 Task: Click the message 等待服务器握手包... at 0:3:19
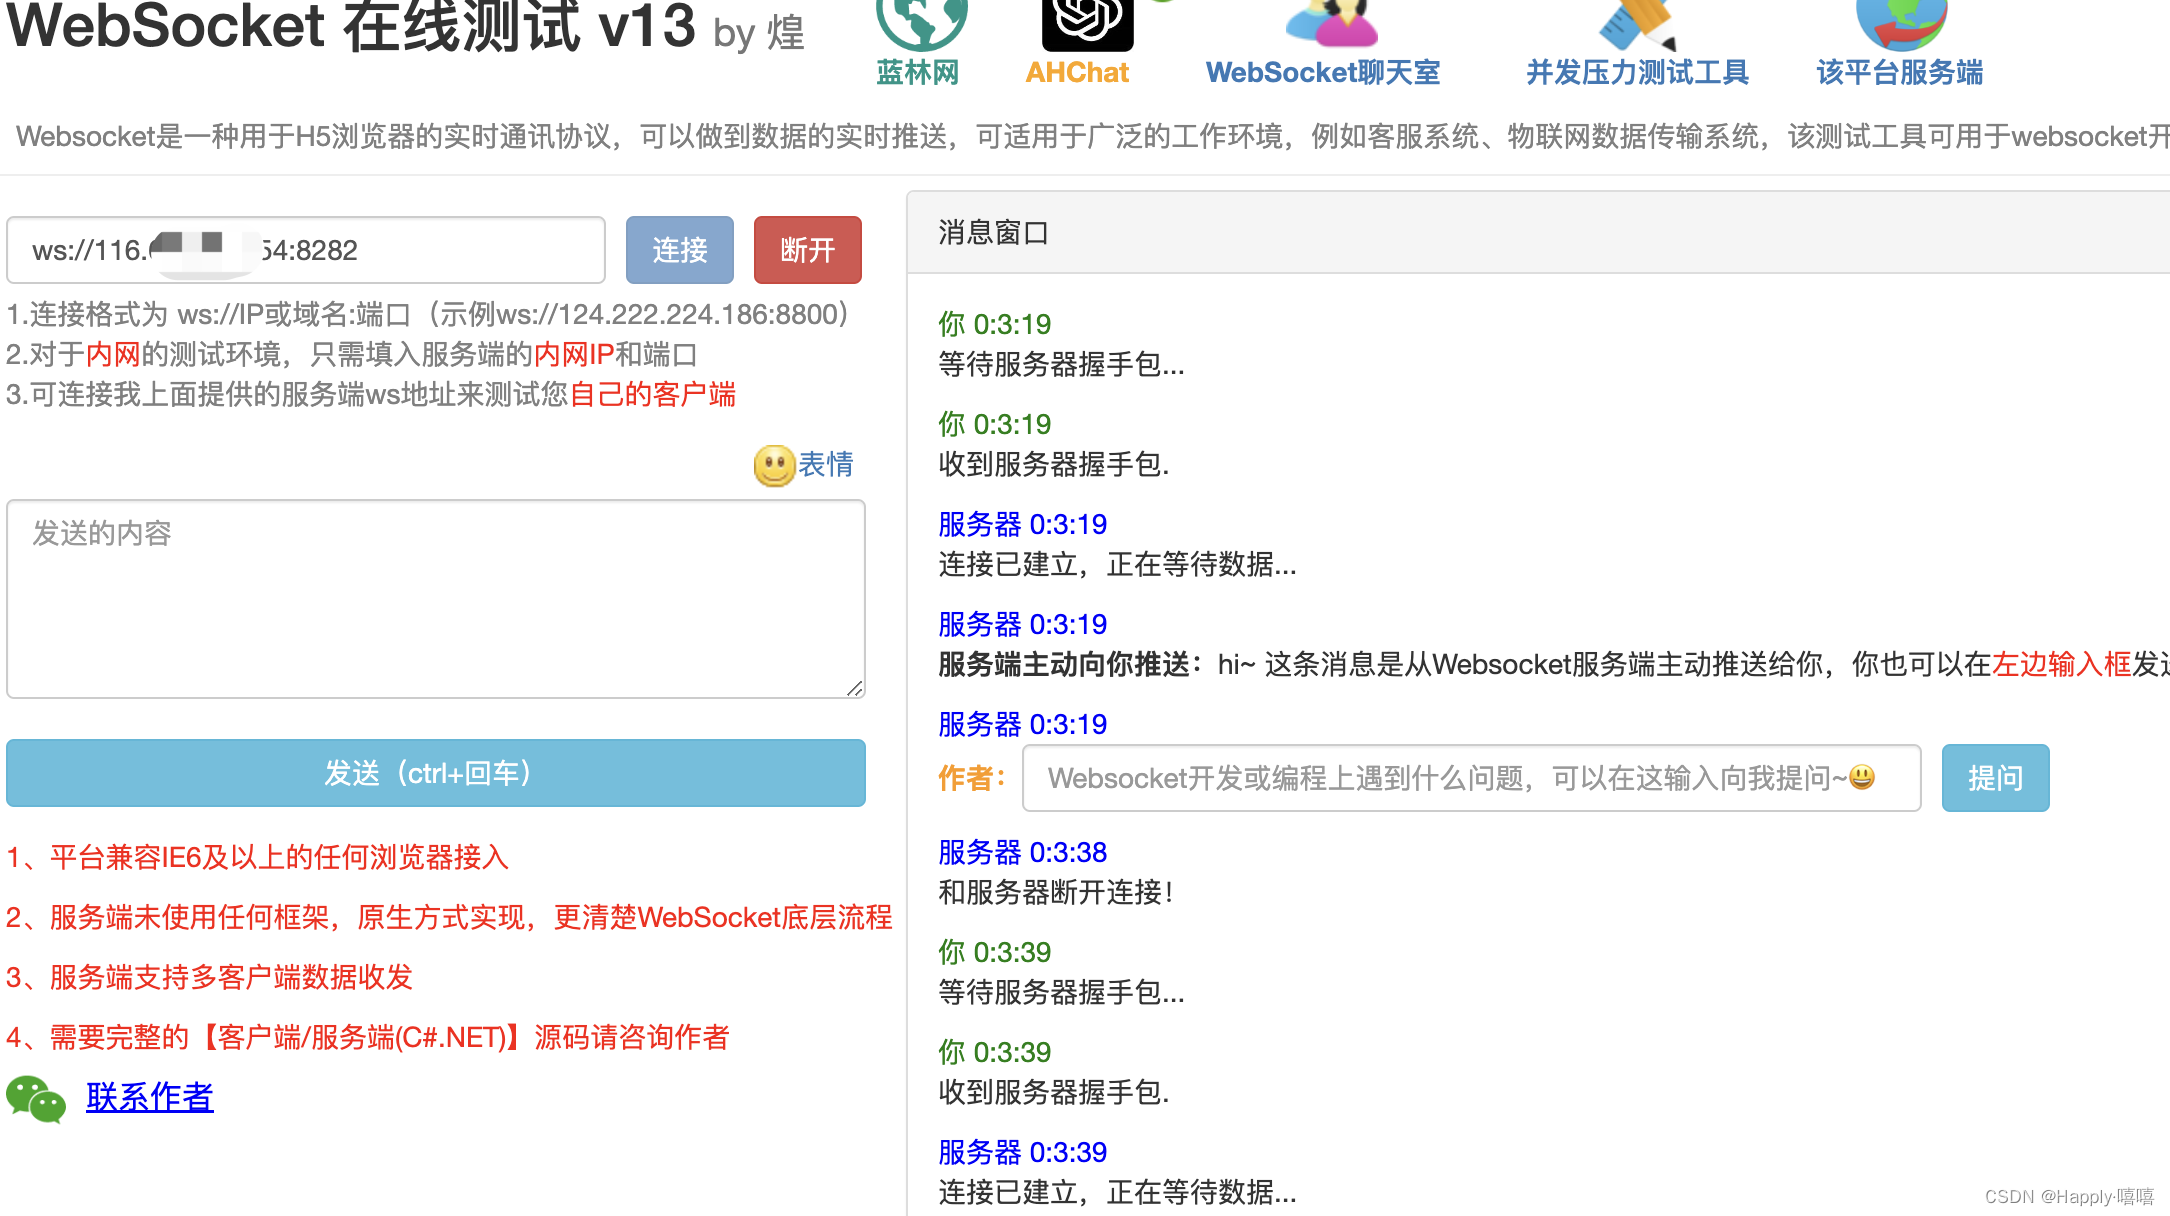[1061, 364]
